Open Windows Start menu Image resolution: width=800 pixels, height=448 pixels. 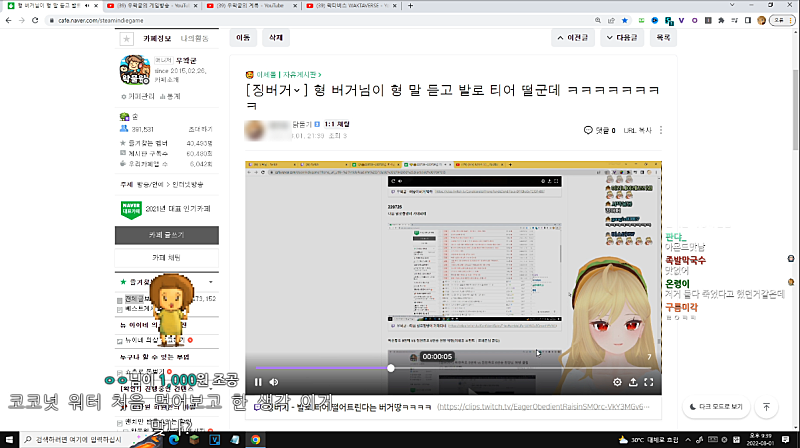9,439
